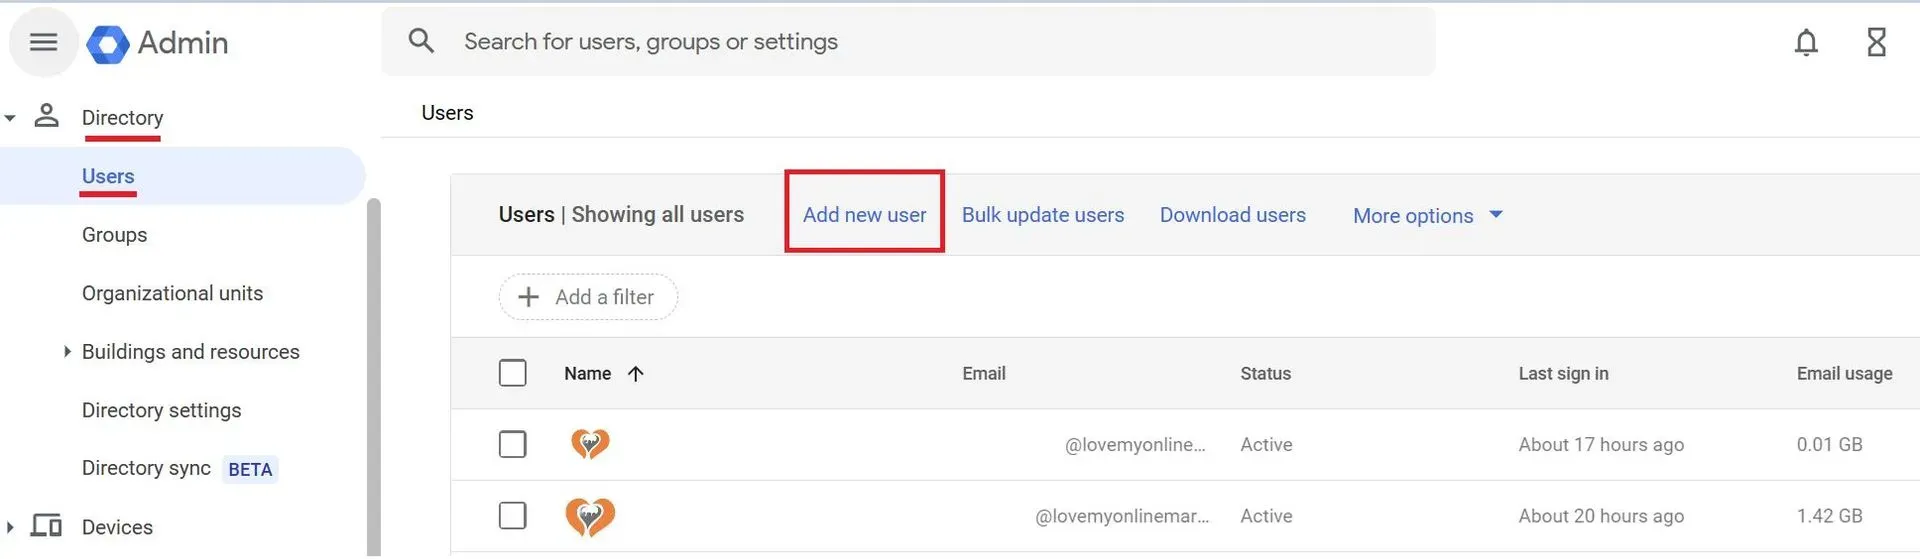Click Download users
Viewport: 1920px width, 559px height.
(x=1232, y=215)
